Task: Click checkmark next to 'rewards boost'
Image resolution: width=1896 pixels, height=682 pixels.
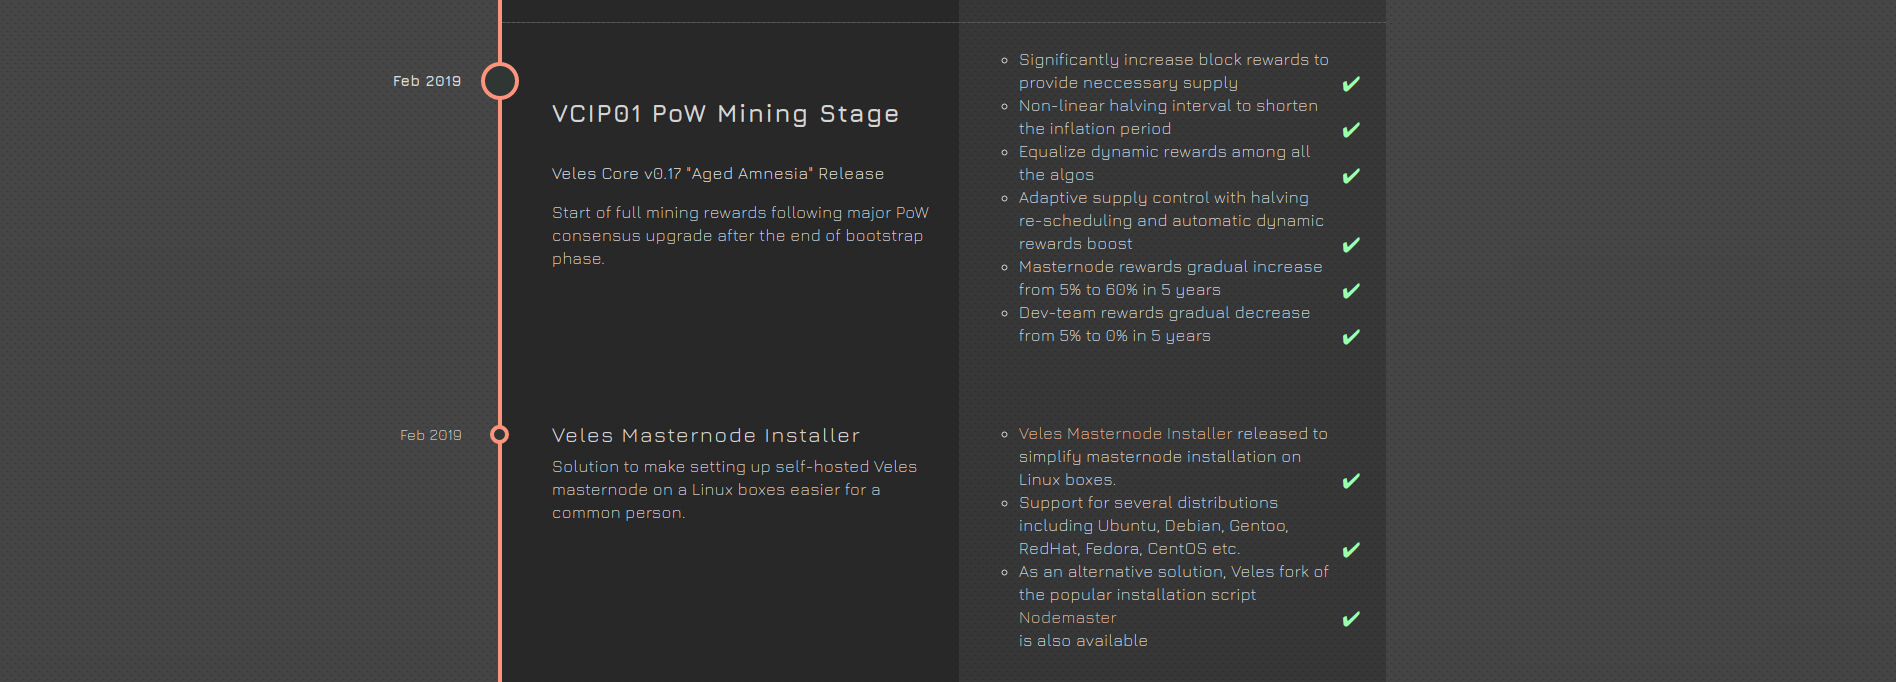Action: 1351,245
